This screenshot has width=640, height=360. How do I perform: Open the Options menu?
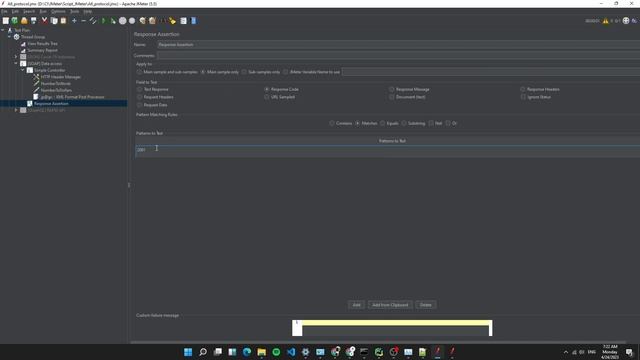coord(58,11)
